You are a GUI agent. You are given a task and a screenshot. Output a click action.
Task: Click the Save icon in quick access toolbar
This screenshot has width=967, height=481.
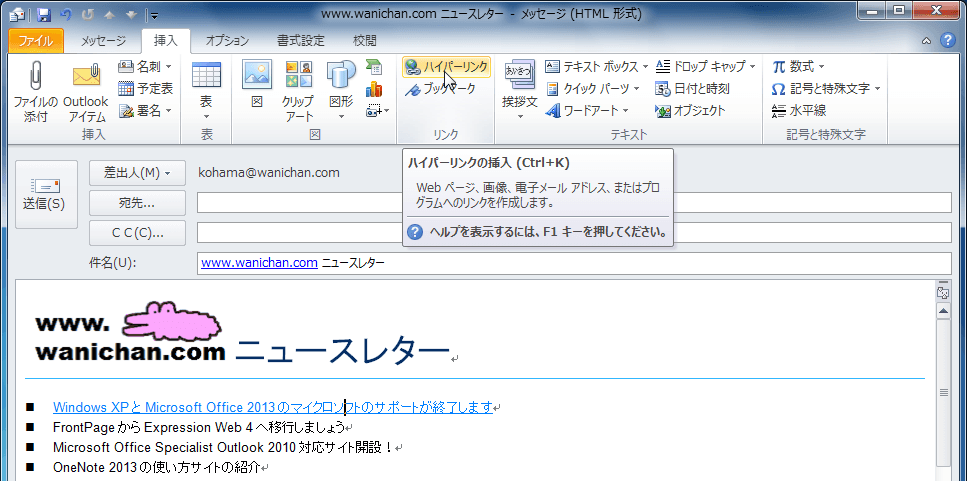(43, 14)
